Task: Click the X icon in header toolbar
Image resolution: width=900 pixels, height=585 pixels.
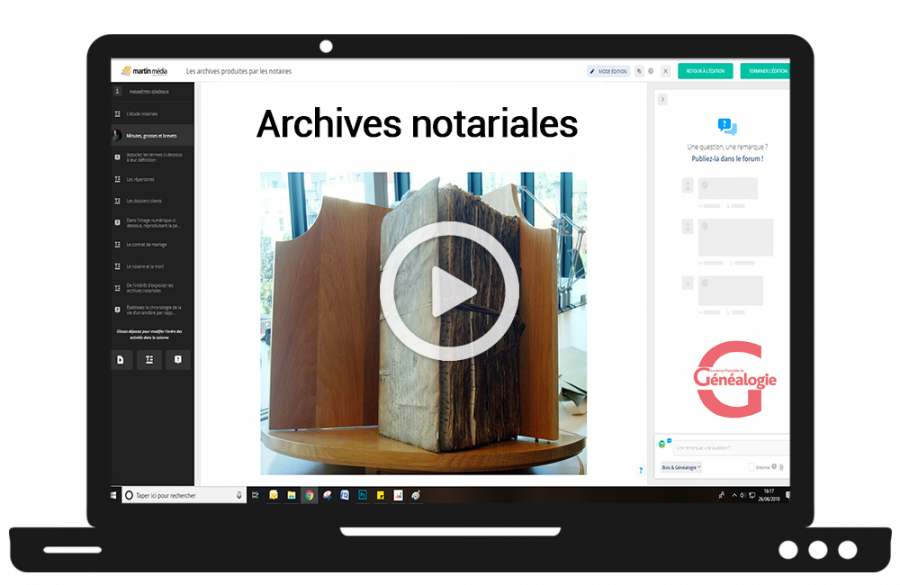Action: (666, 71)
